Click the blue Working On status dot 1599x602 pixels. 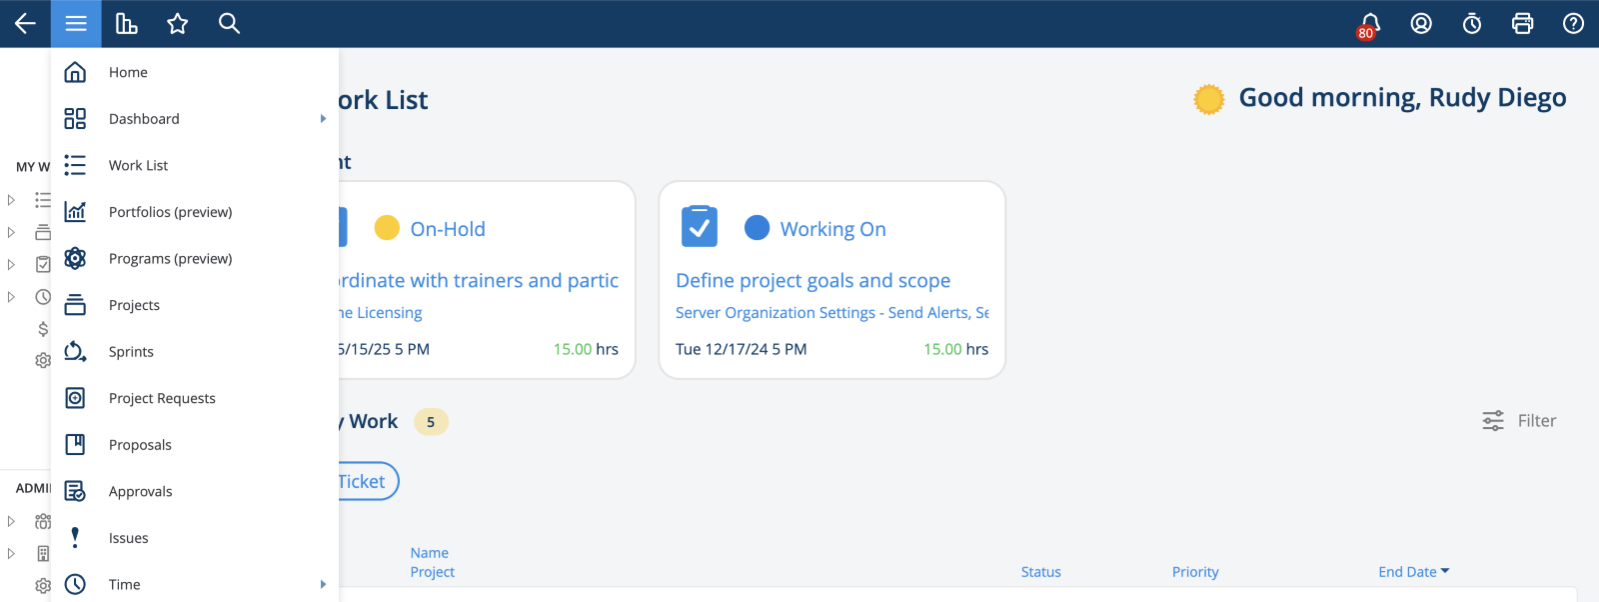coord(757,228)
